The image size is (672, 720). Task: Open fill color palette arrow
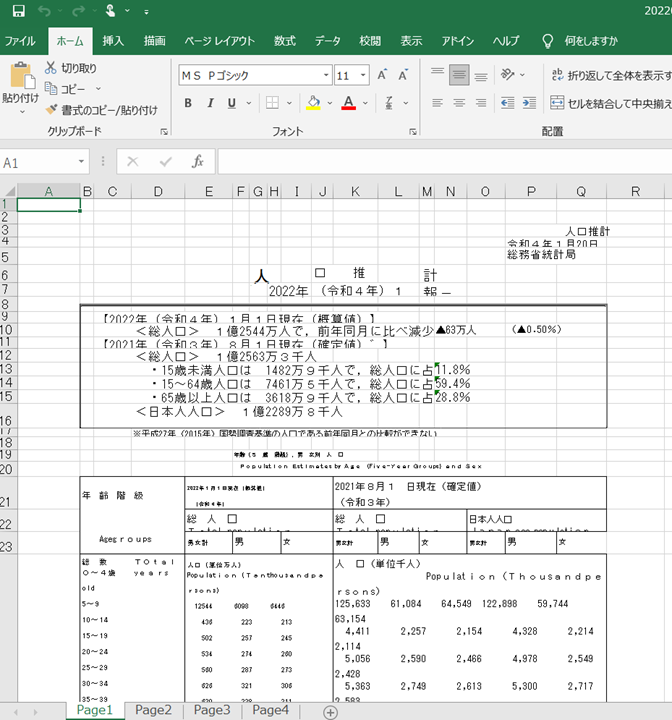pos(330,103)
